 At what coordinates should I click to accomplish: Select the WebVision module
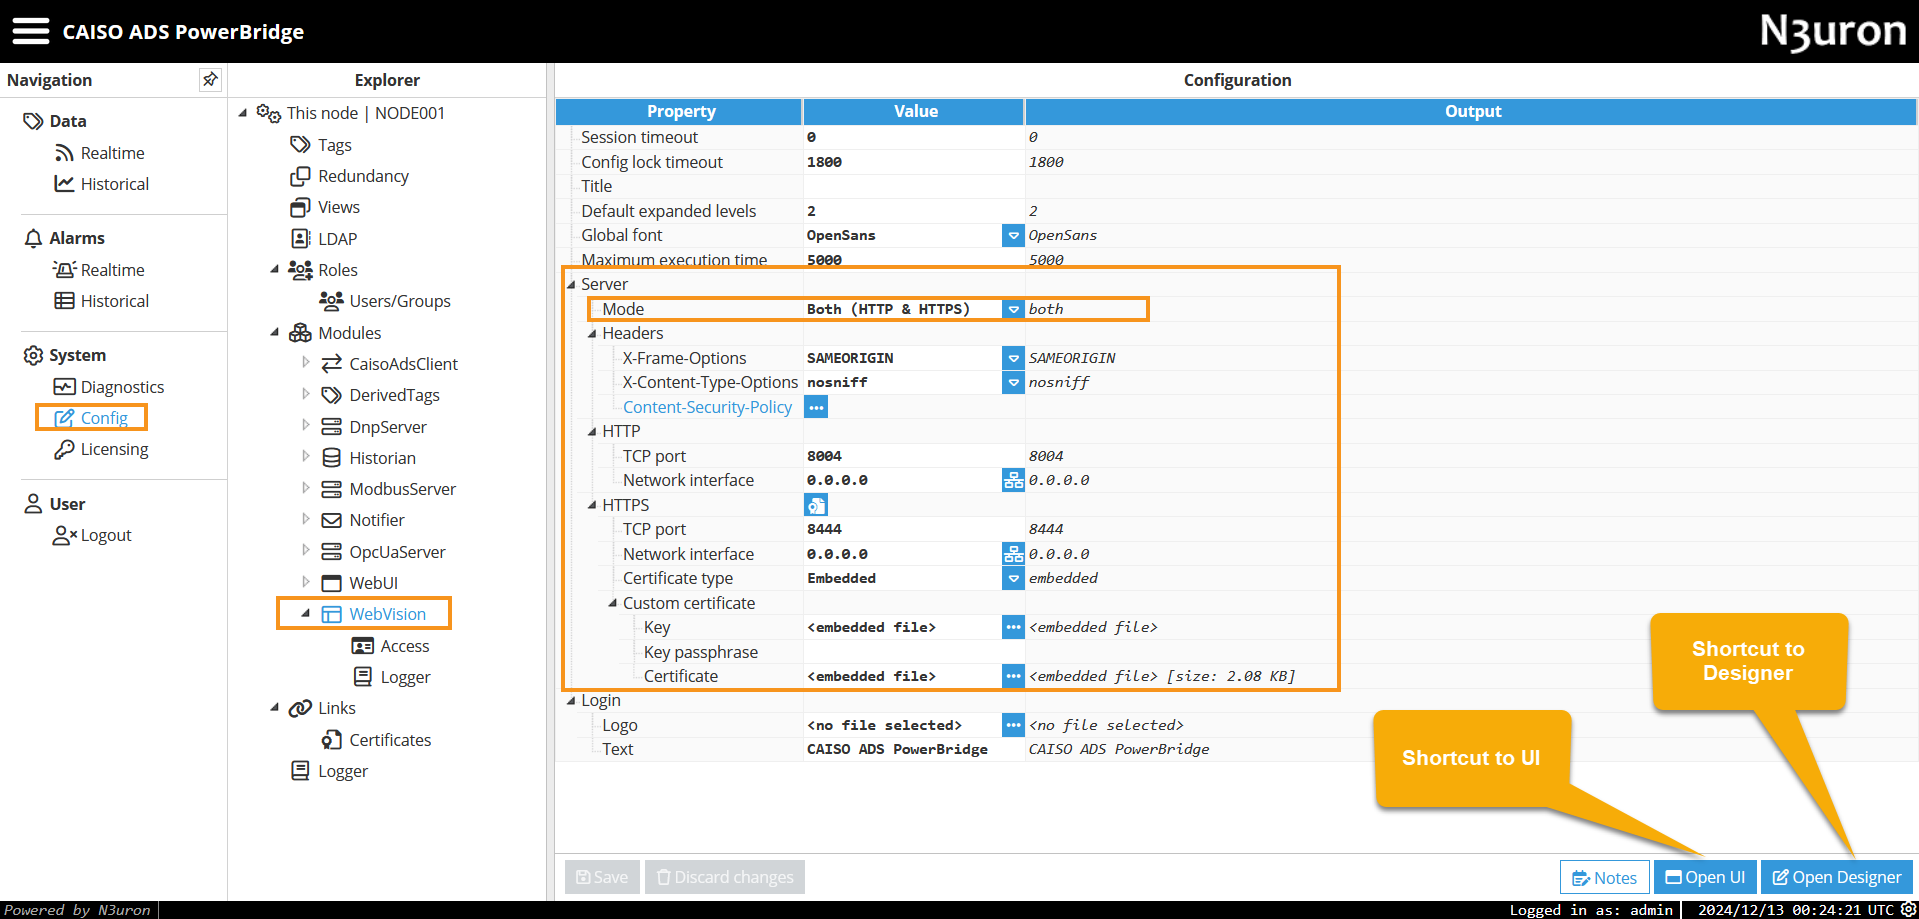374,614
